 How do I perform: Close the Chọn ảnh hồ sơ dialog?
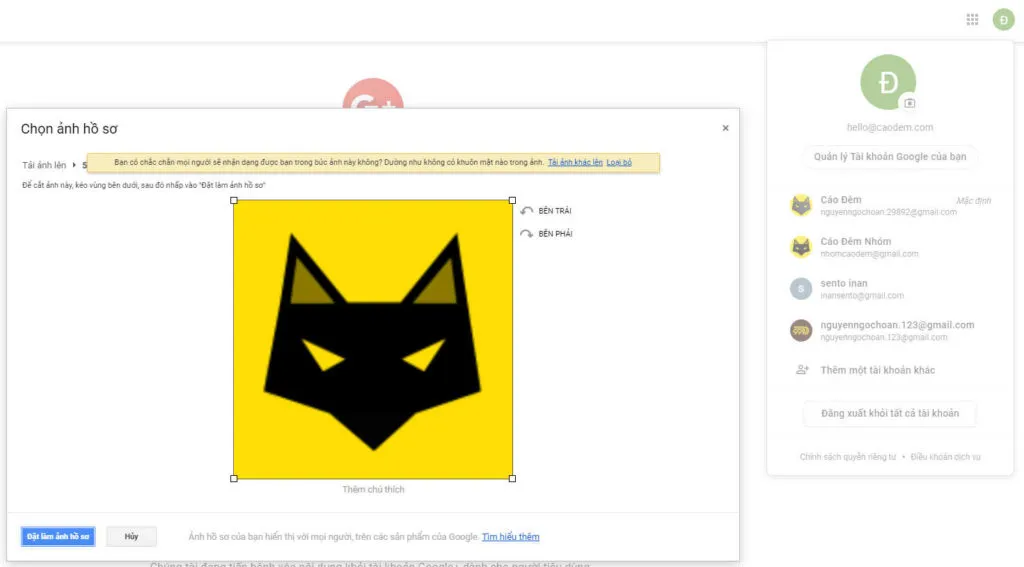(725, 128)
